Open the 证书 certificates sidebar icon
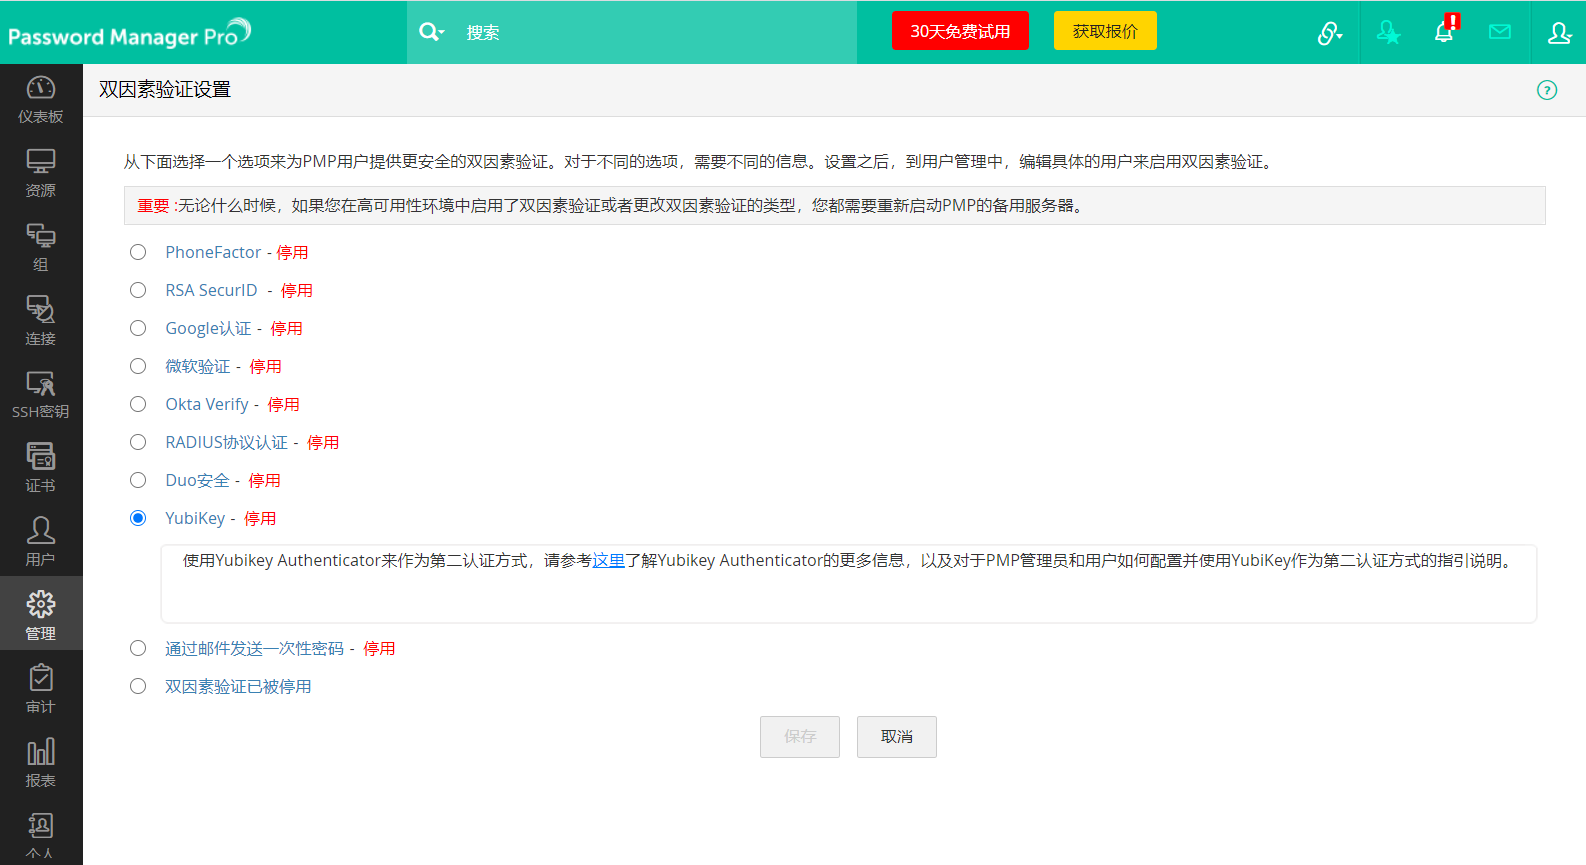Image resolution: width=1586 pixels, height=865 pixels. pos(41,468)
